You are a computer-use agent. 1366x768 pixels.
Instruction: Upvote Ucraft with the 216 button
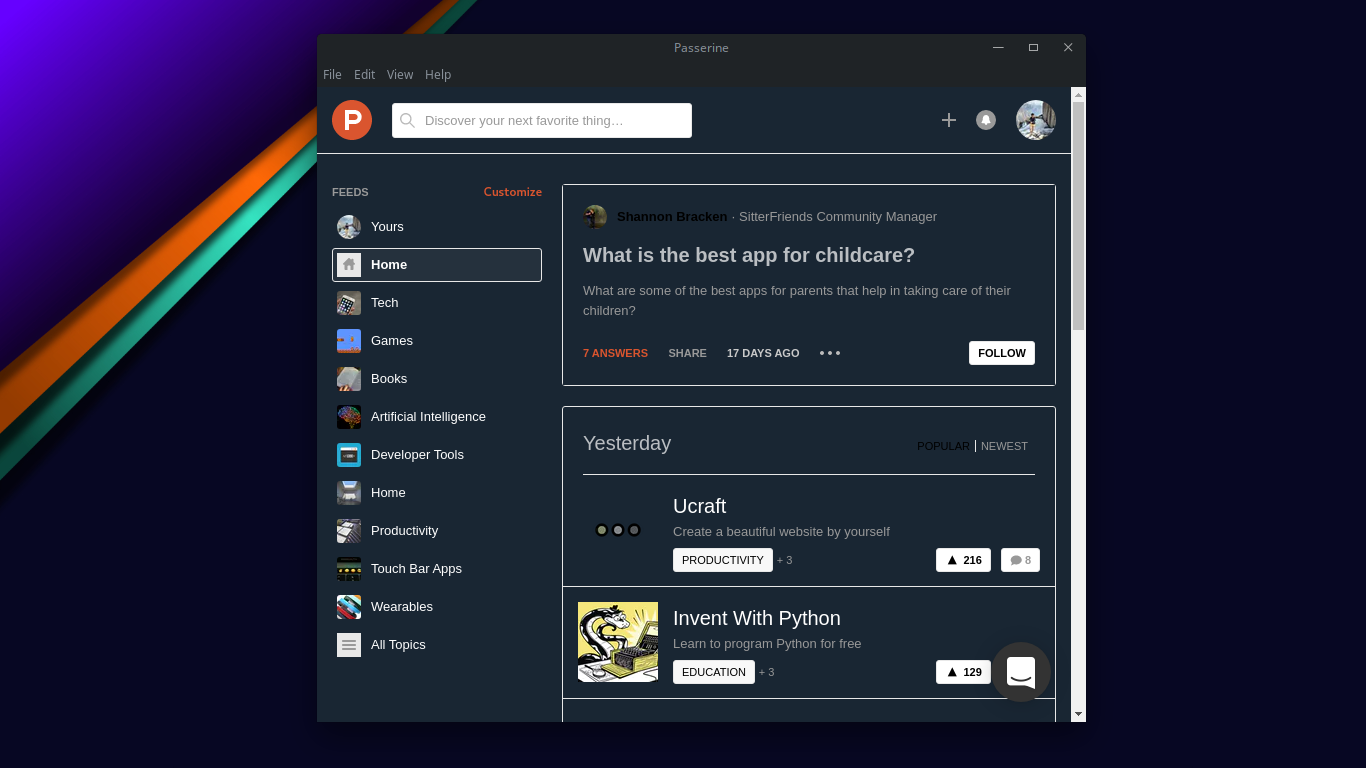pos(963,560)
